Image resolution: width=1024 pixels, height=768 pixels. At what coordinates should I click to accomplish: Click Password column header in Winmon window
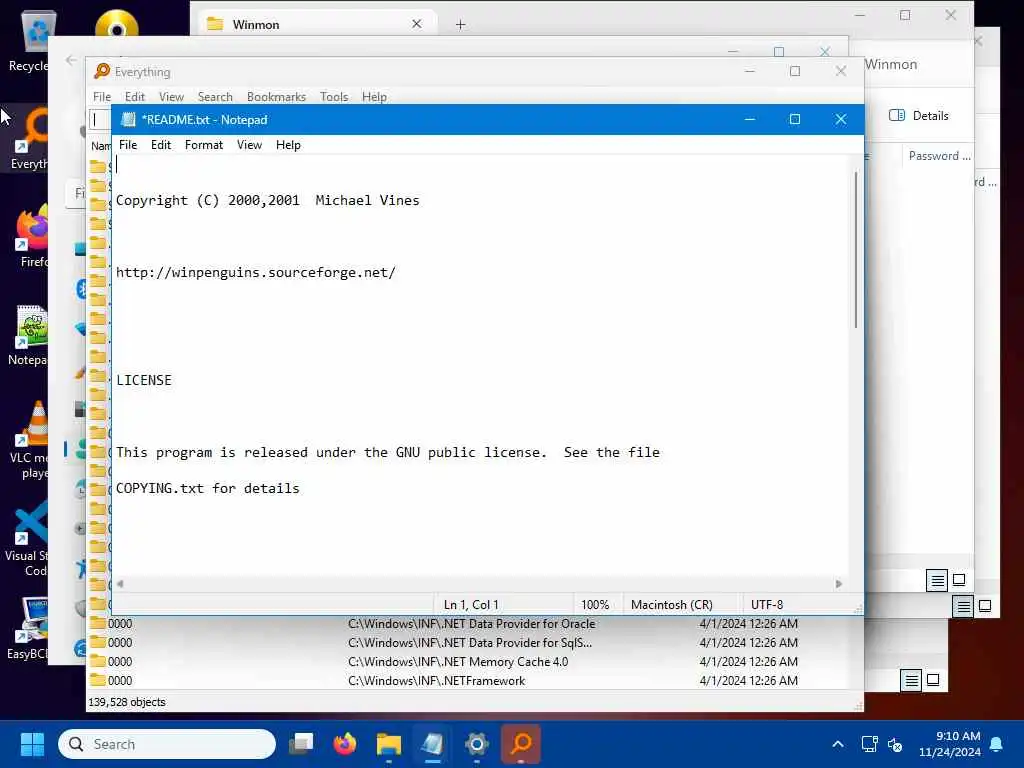tap(939, 156)
